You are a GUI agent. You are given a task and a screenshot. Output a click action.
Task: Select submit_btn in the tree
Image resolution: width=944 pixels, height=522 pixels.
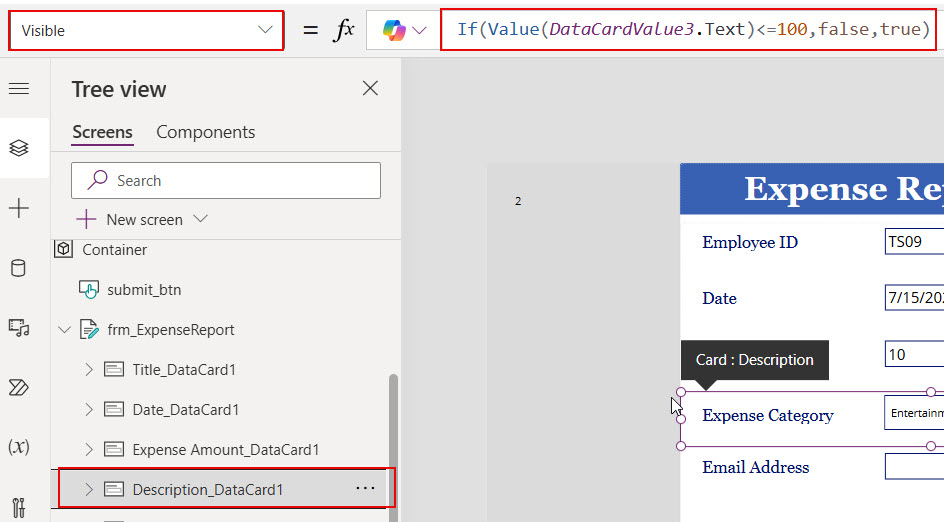pyautogui.click(x=144, y=290)
